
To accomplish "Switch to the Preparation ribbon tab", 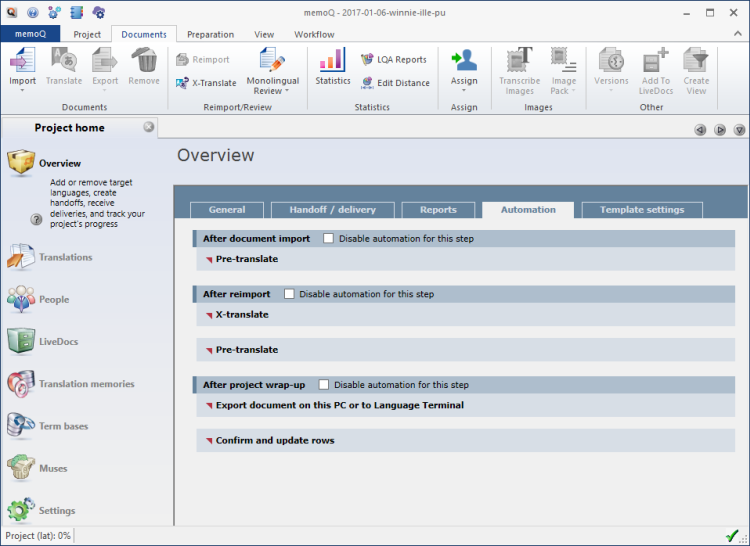I will click(210, 34).
